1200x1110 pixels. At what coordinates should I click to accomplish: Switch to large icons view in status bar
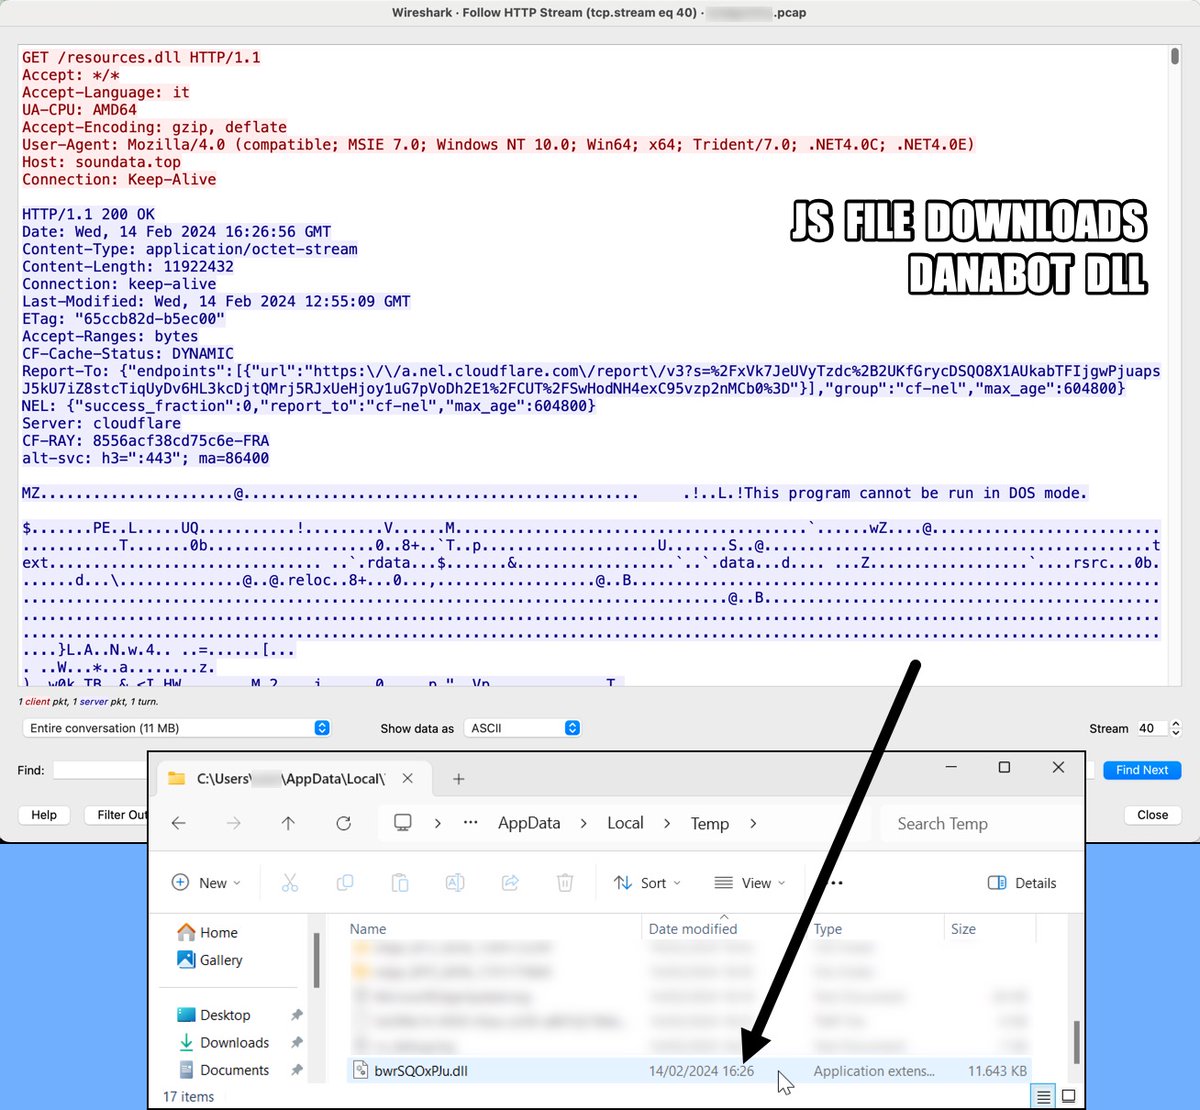coord(1070,1096)
